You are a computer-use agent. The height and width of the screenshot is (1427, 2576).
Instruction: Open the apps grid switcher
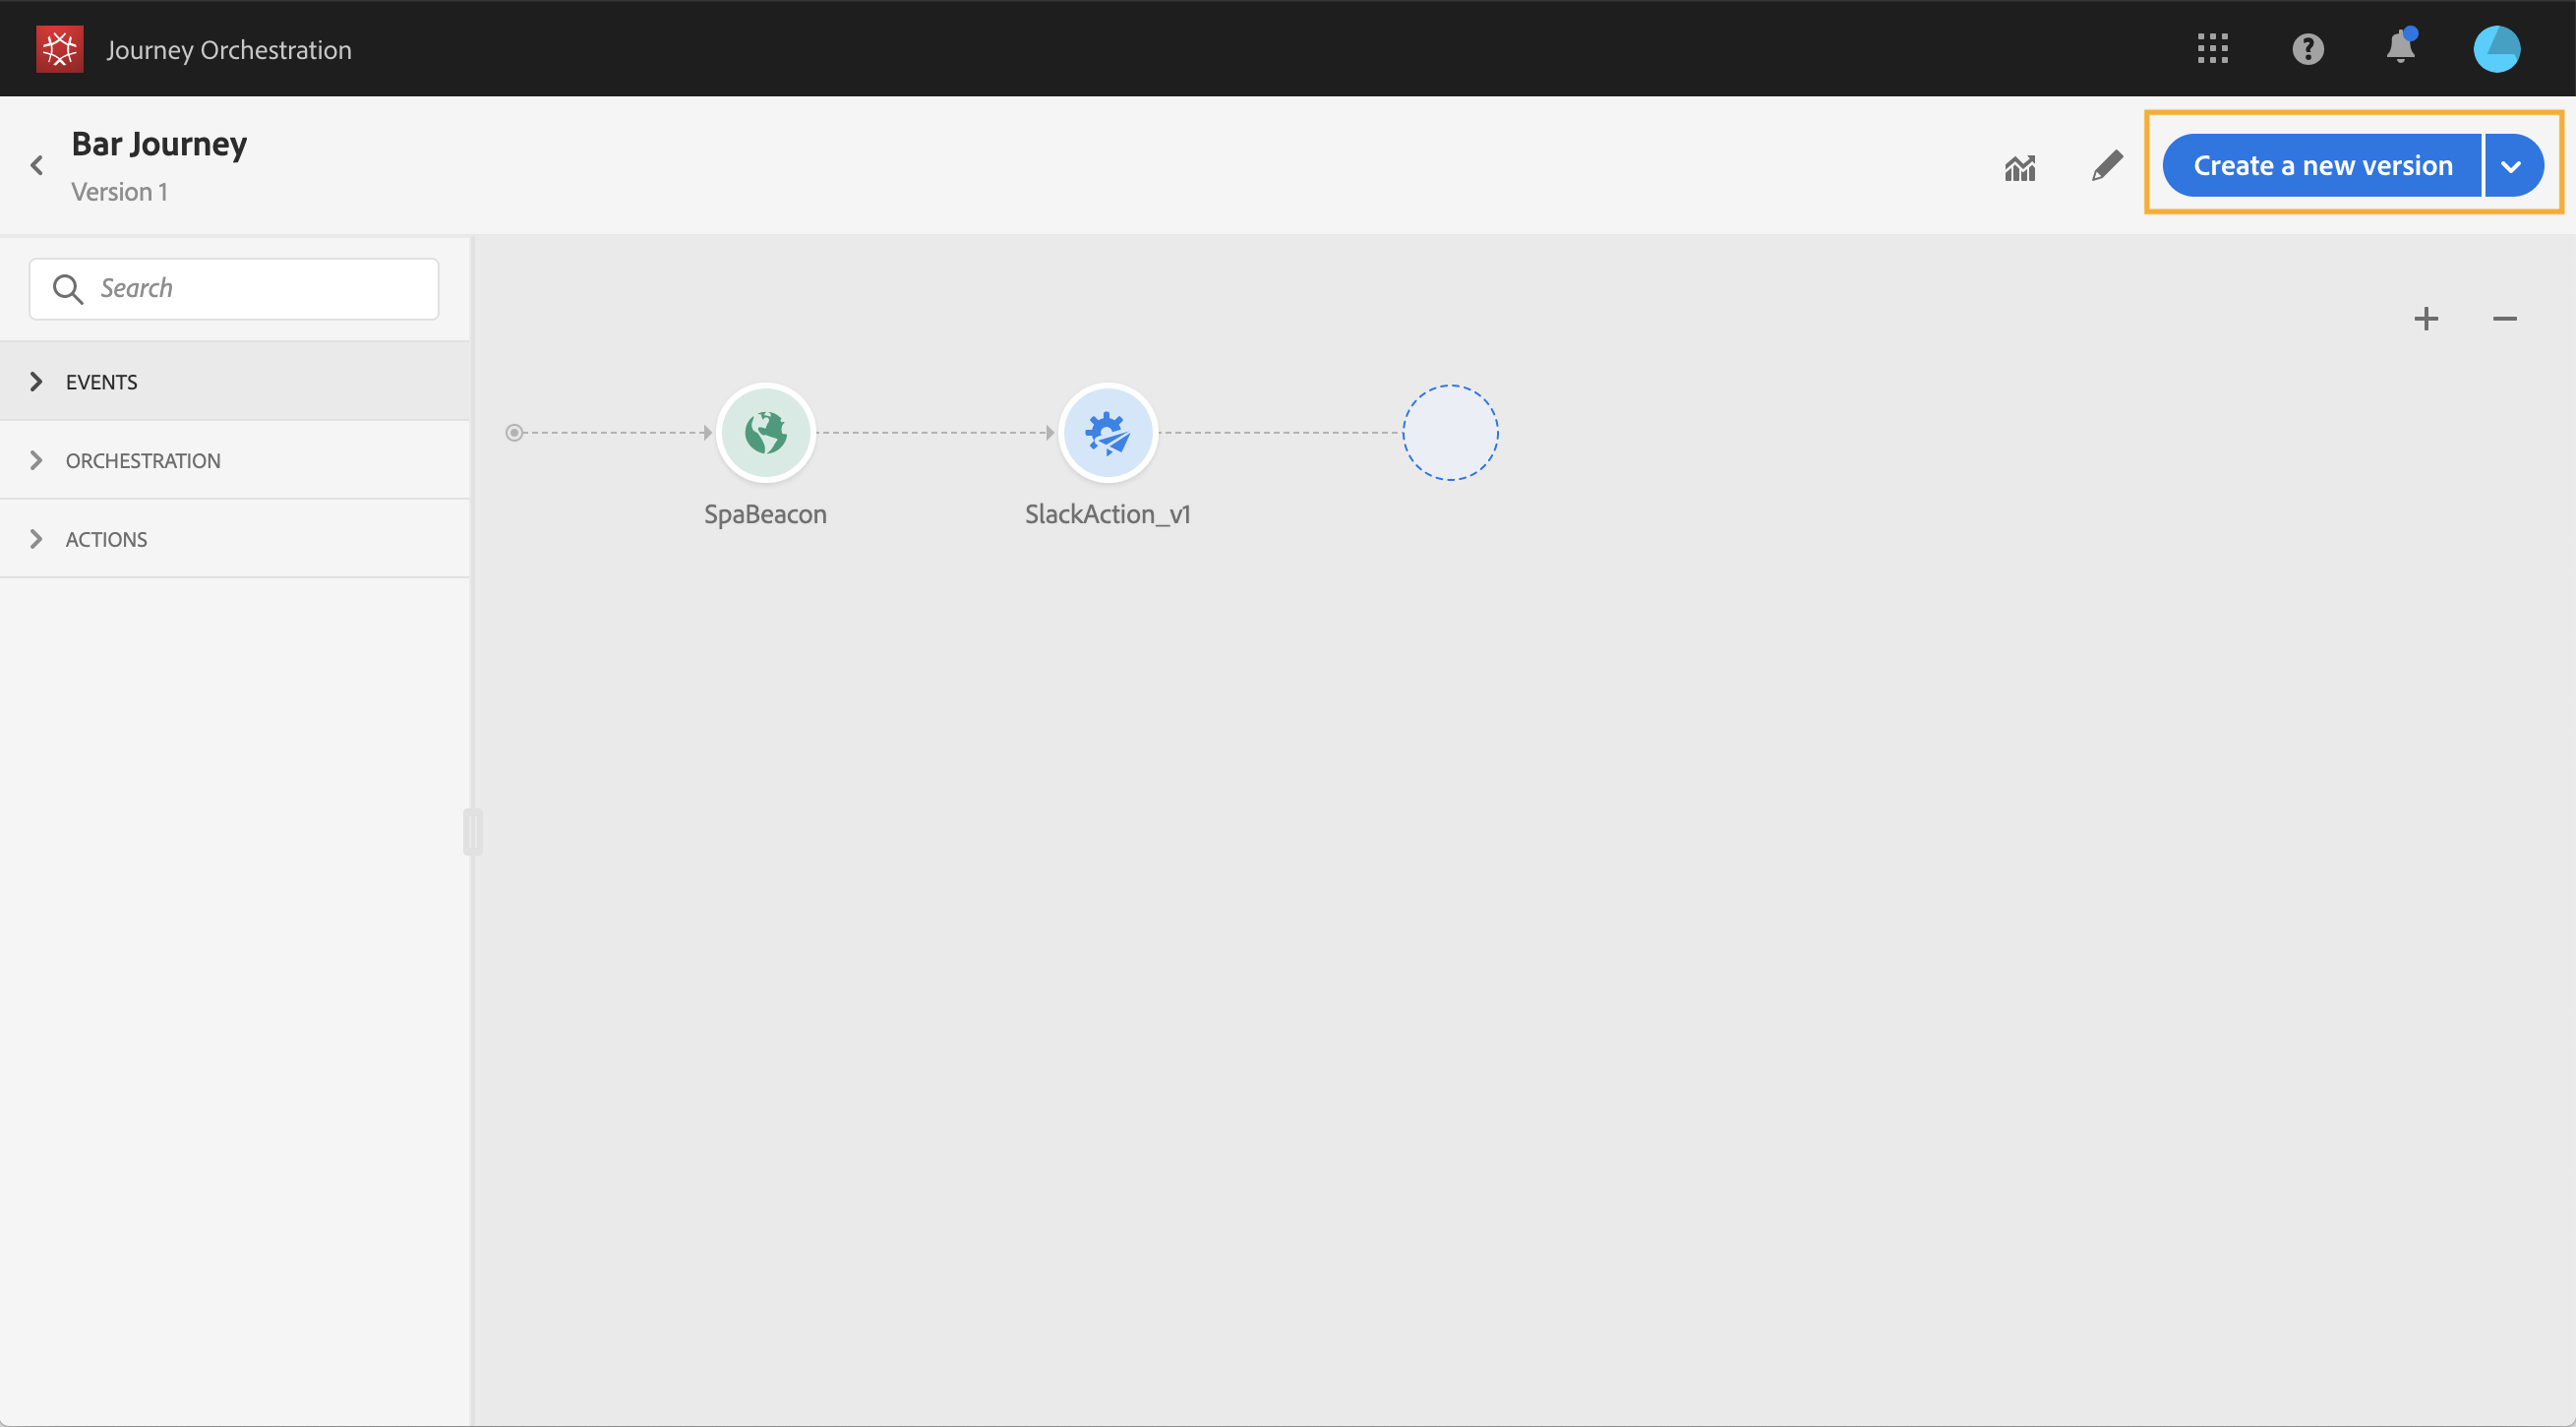tap(2212, 48)
